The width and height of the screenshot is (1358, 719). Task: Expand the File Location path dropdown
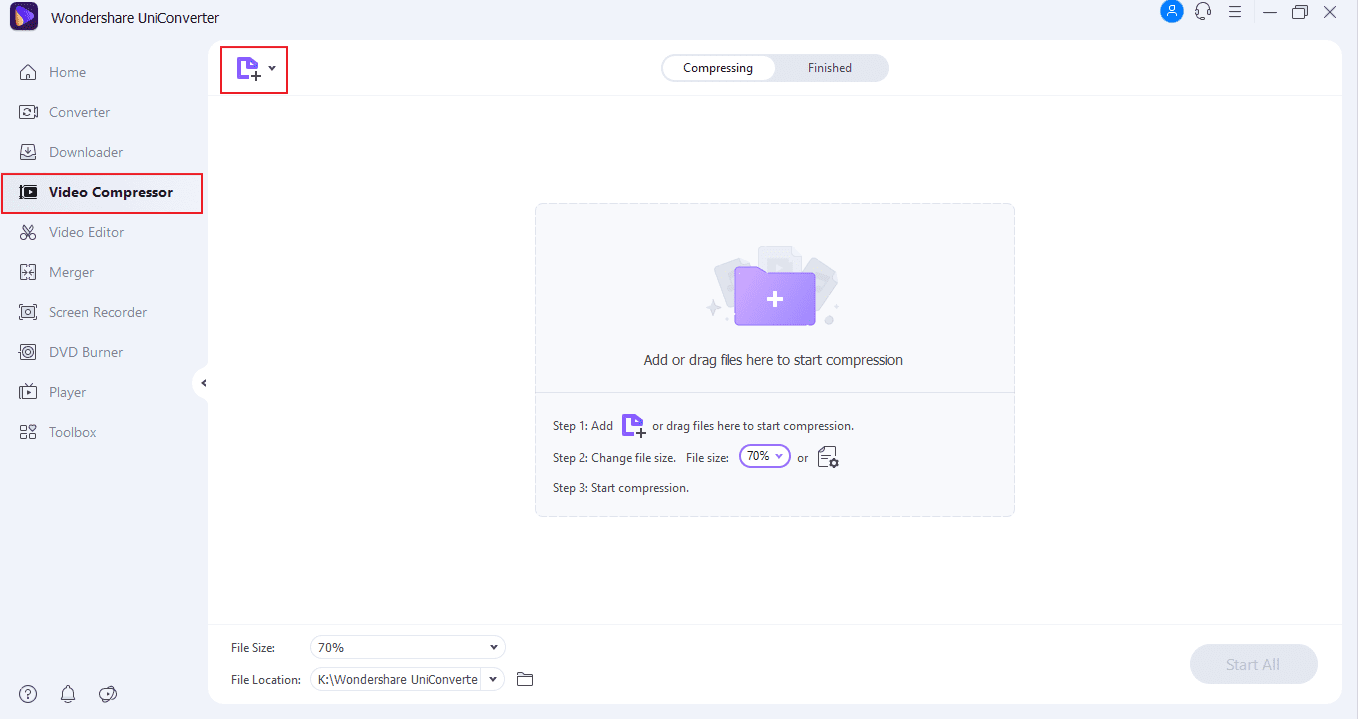click(x=492, y=680)
